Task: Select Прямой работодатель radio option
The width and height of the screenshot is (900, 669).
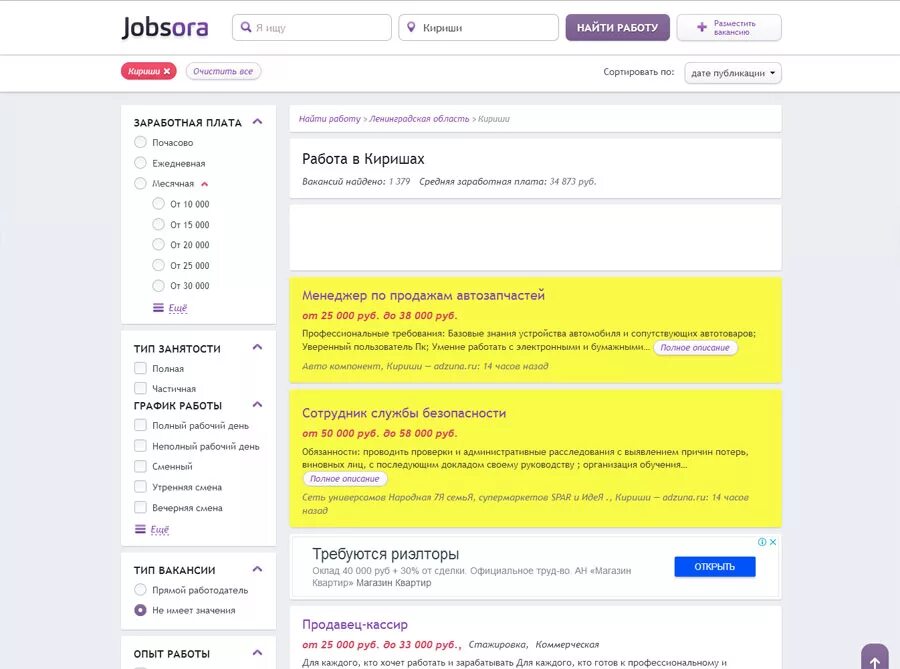Action: pos(141,590)
